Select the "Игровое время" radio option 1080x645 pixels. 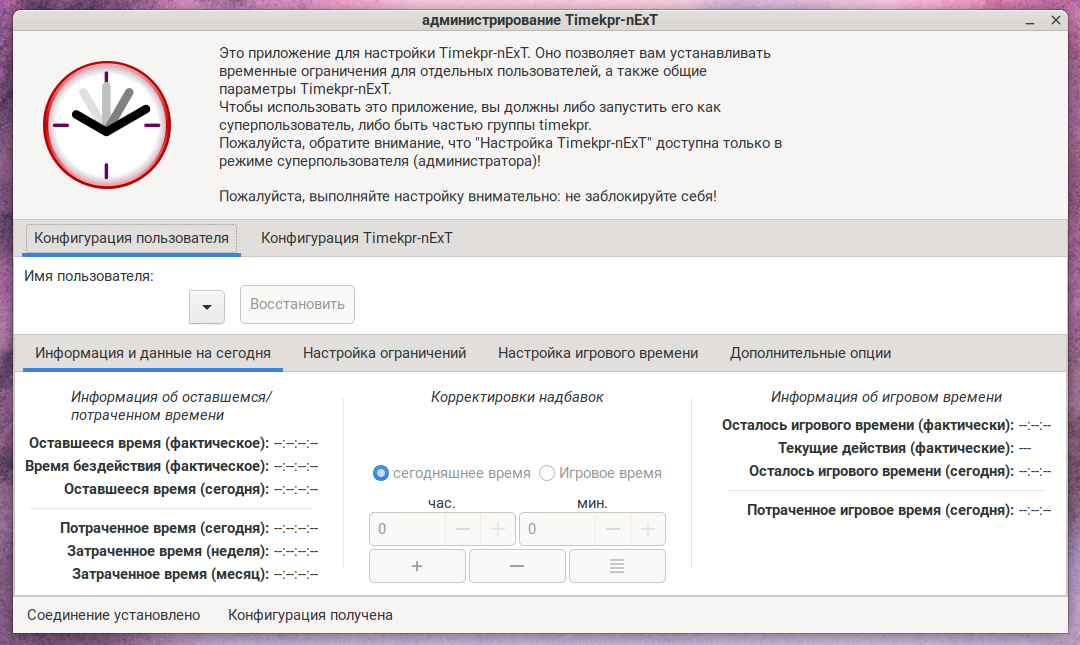click(547, 473)
